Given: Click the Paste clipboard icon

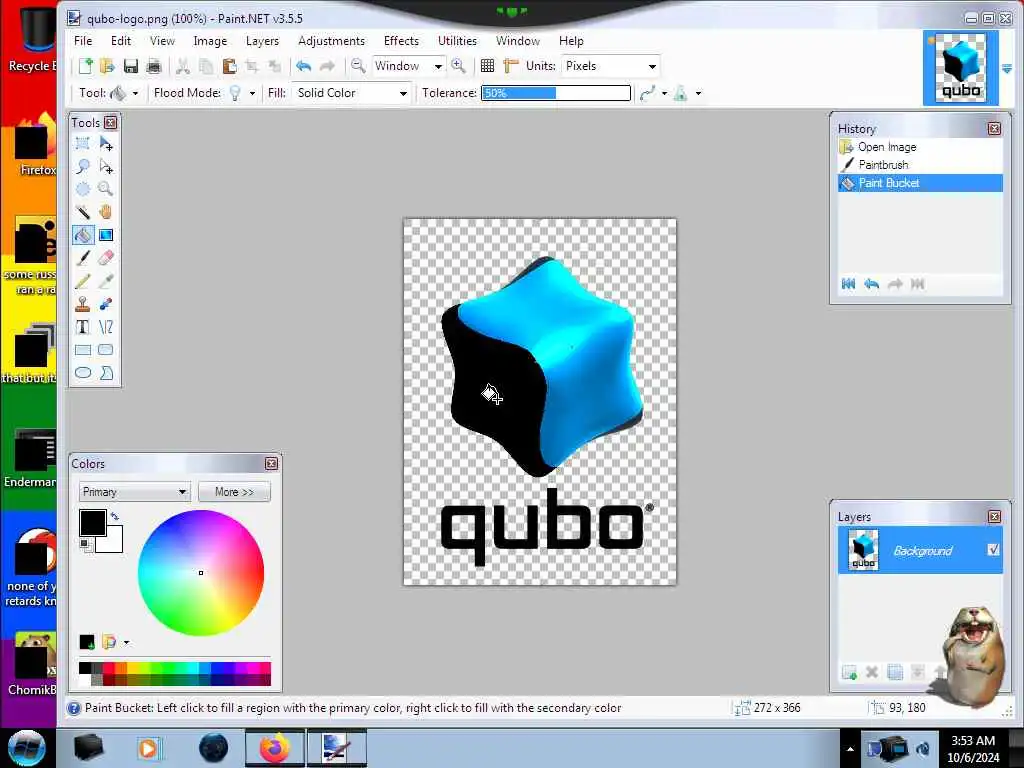Looking at the screenshot, I should 229,66.
